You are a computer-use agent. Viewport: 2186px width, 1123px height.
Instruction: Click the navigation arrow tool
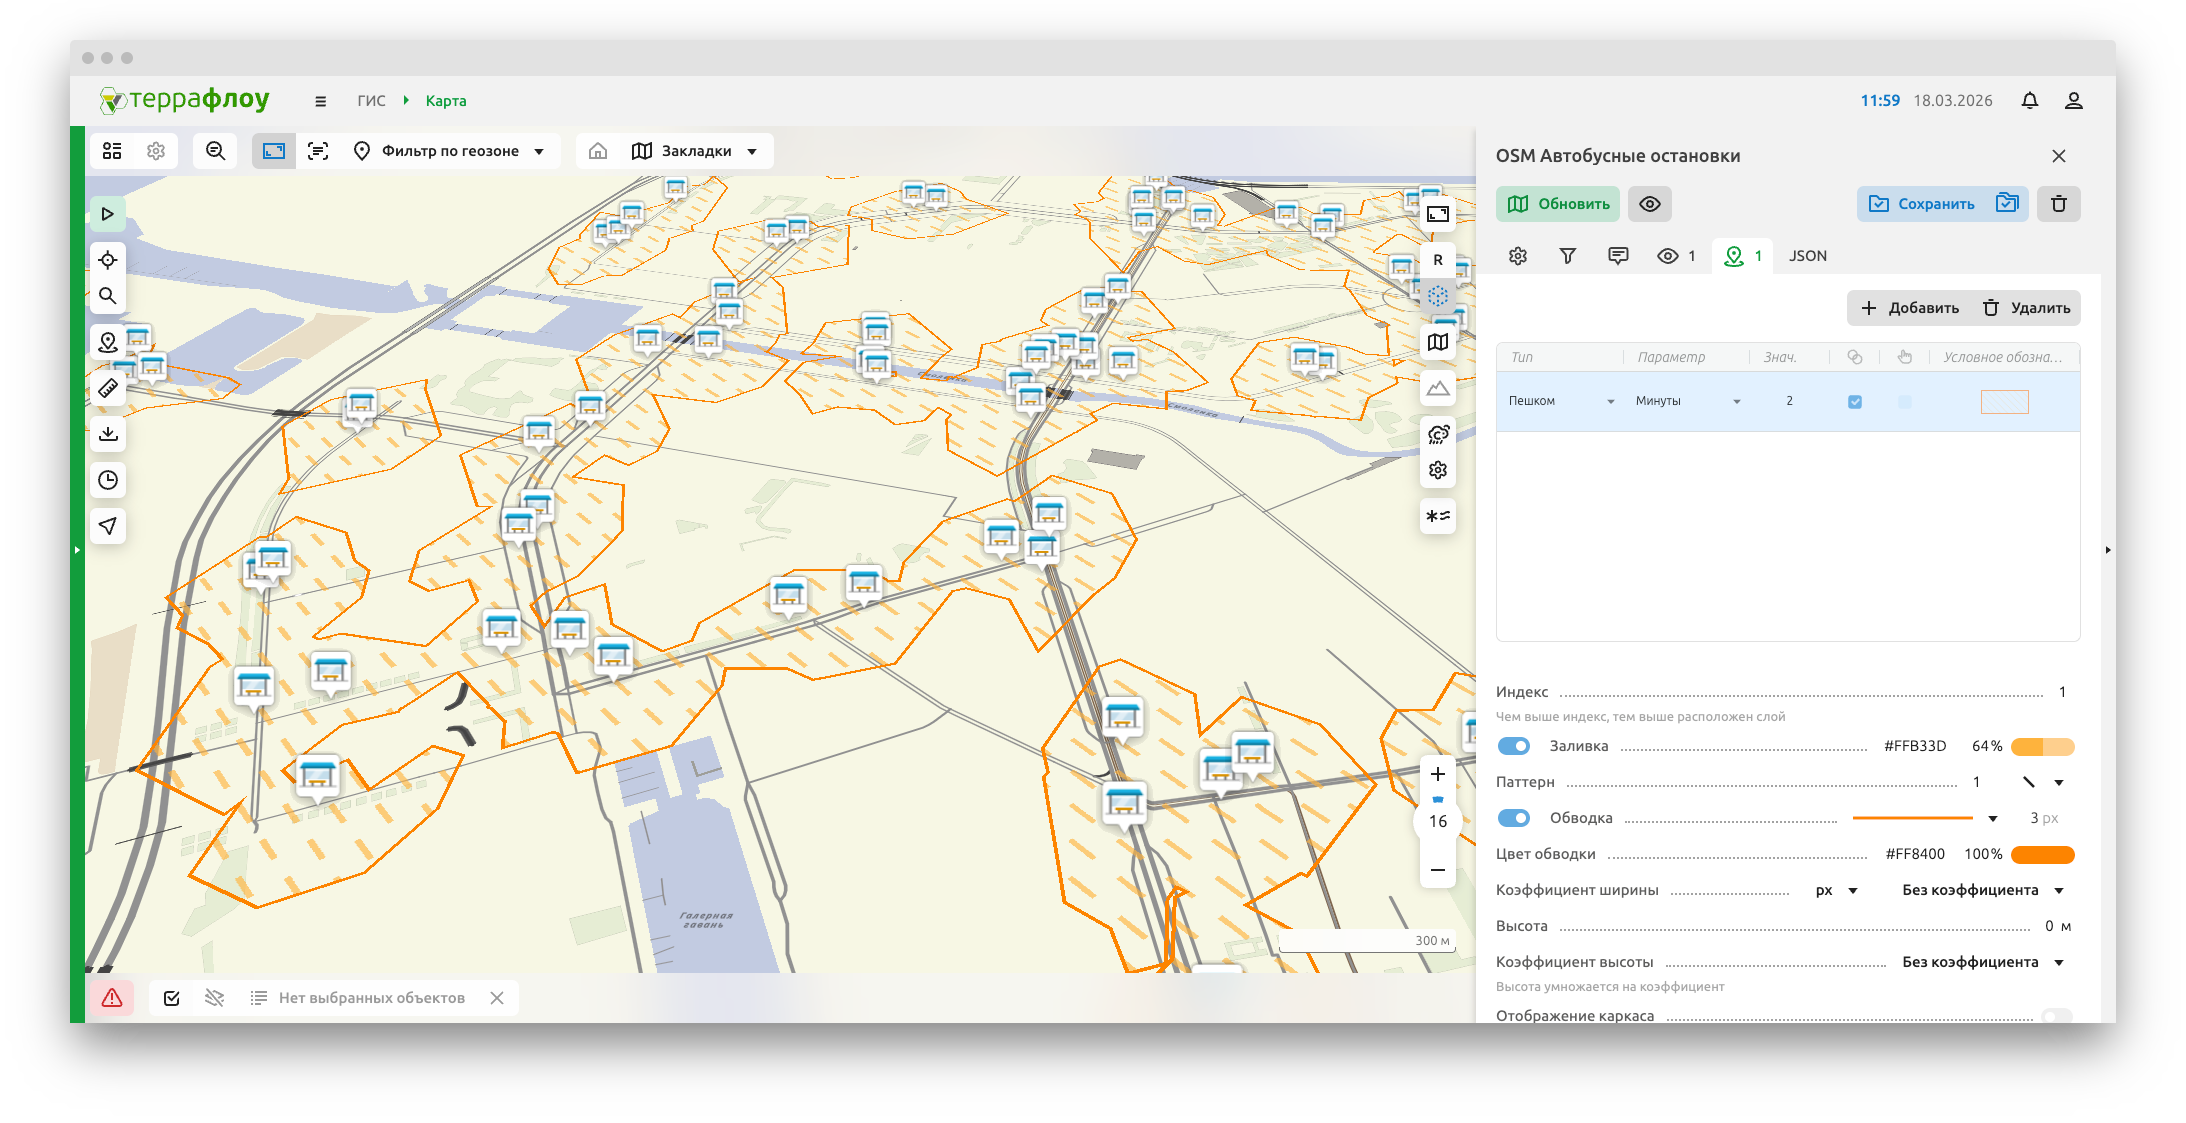[x=108, y=526]
